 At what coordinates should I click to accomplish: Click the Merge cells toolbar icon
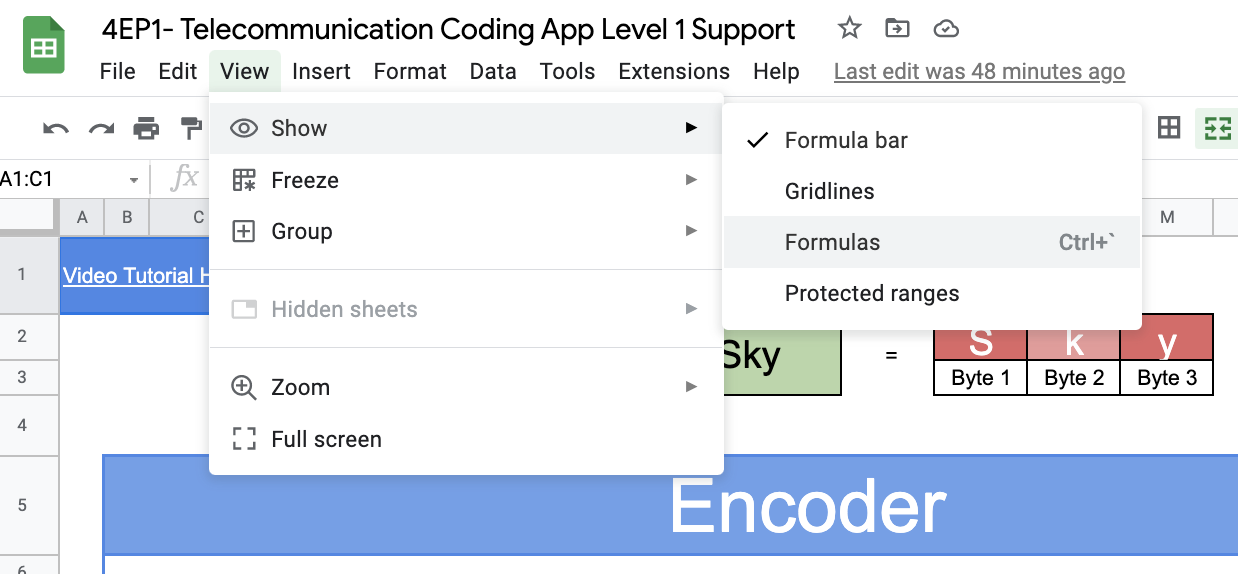coord(1216,128)
